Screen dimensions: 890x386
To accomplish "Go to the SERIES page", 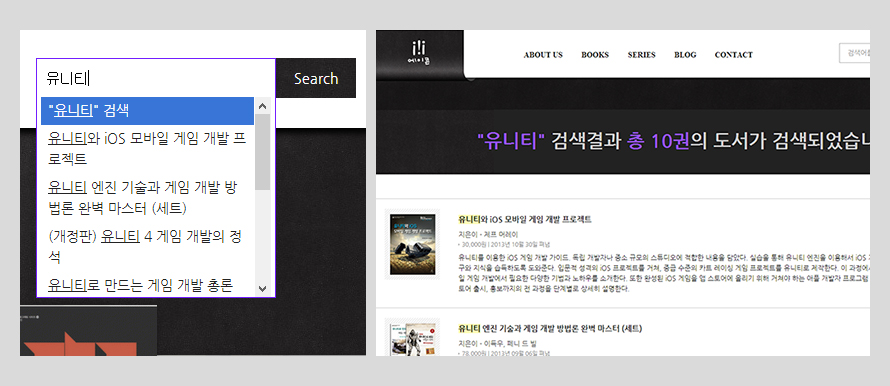I will 641,55.
